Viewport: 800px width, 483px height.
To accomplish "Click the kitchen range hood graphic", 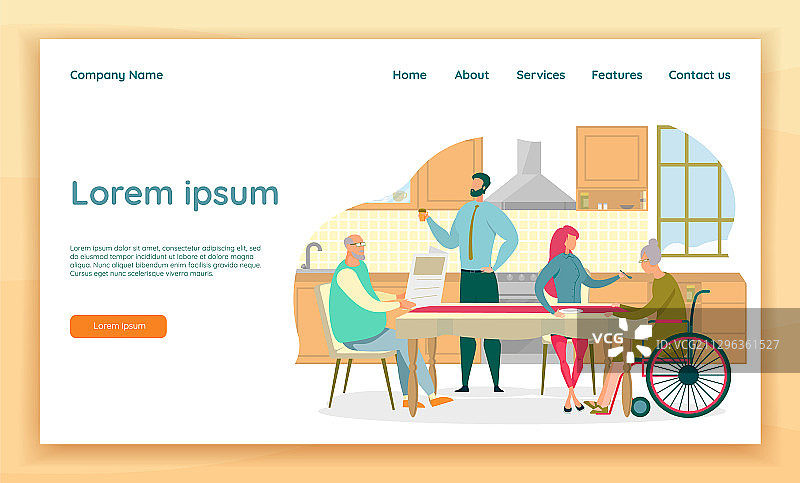I will pos(530,175).
